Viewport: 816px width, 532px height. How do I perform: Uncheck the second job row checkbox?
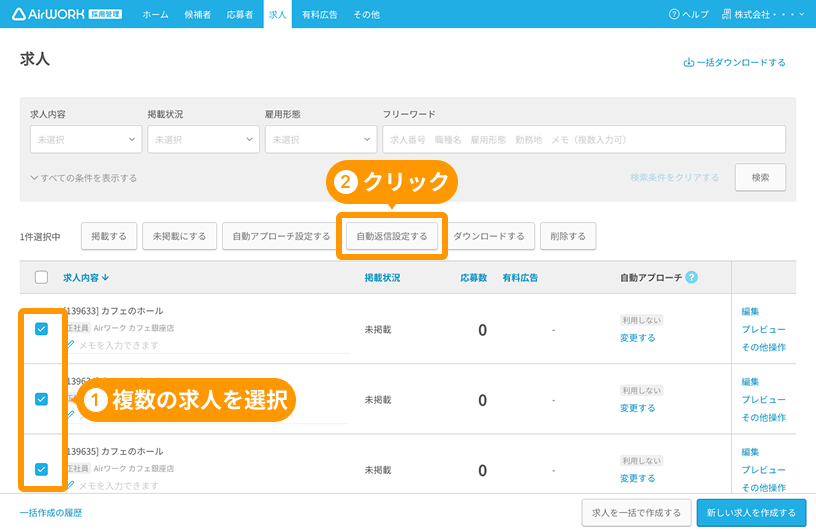point(42,399)
